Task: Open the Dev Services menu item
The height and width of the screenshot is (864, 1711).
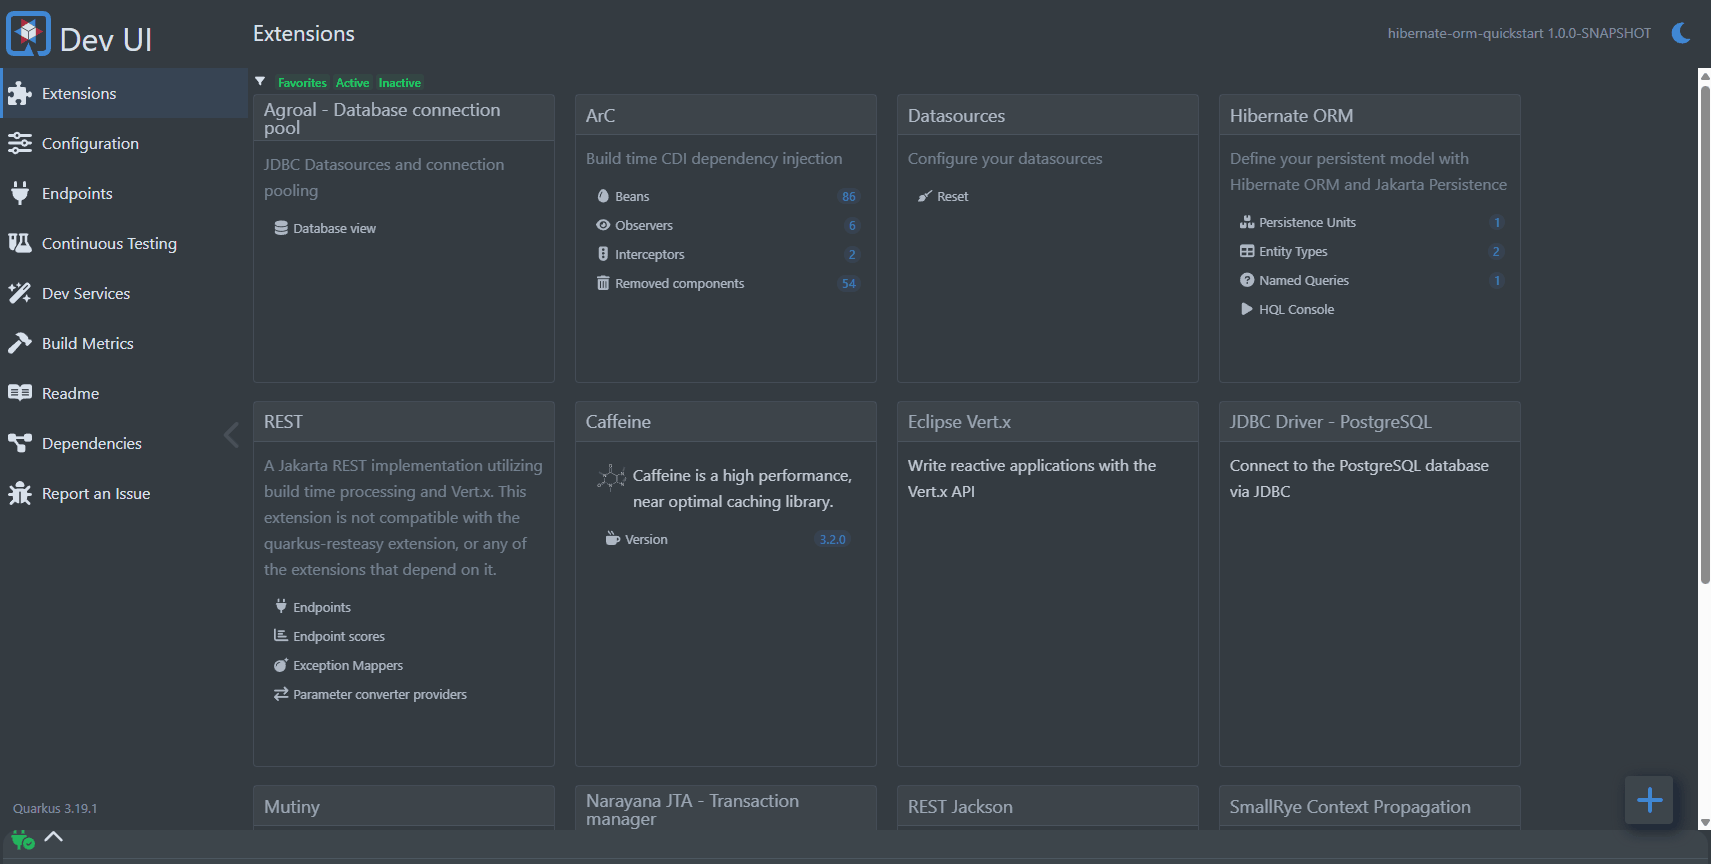Action: coord(124,293)
